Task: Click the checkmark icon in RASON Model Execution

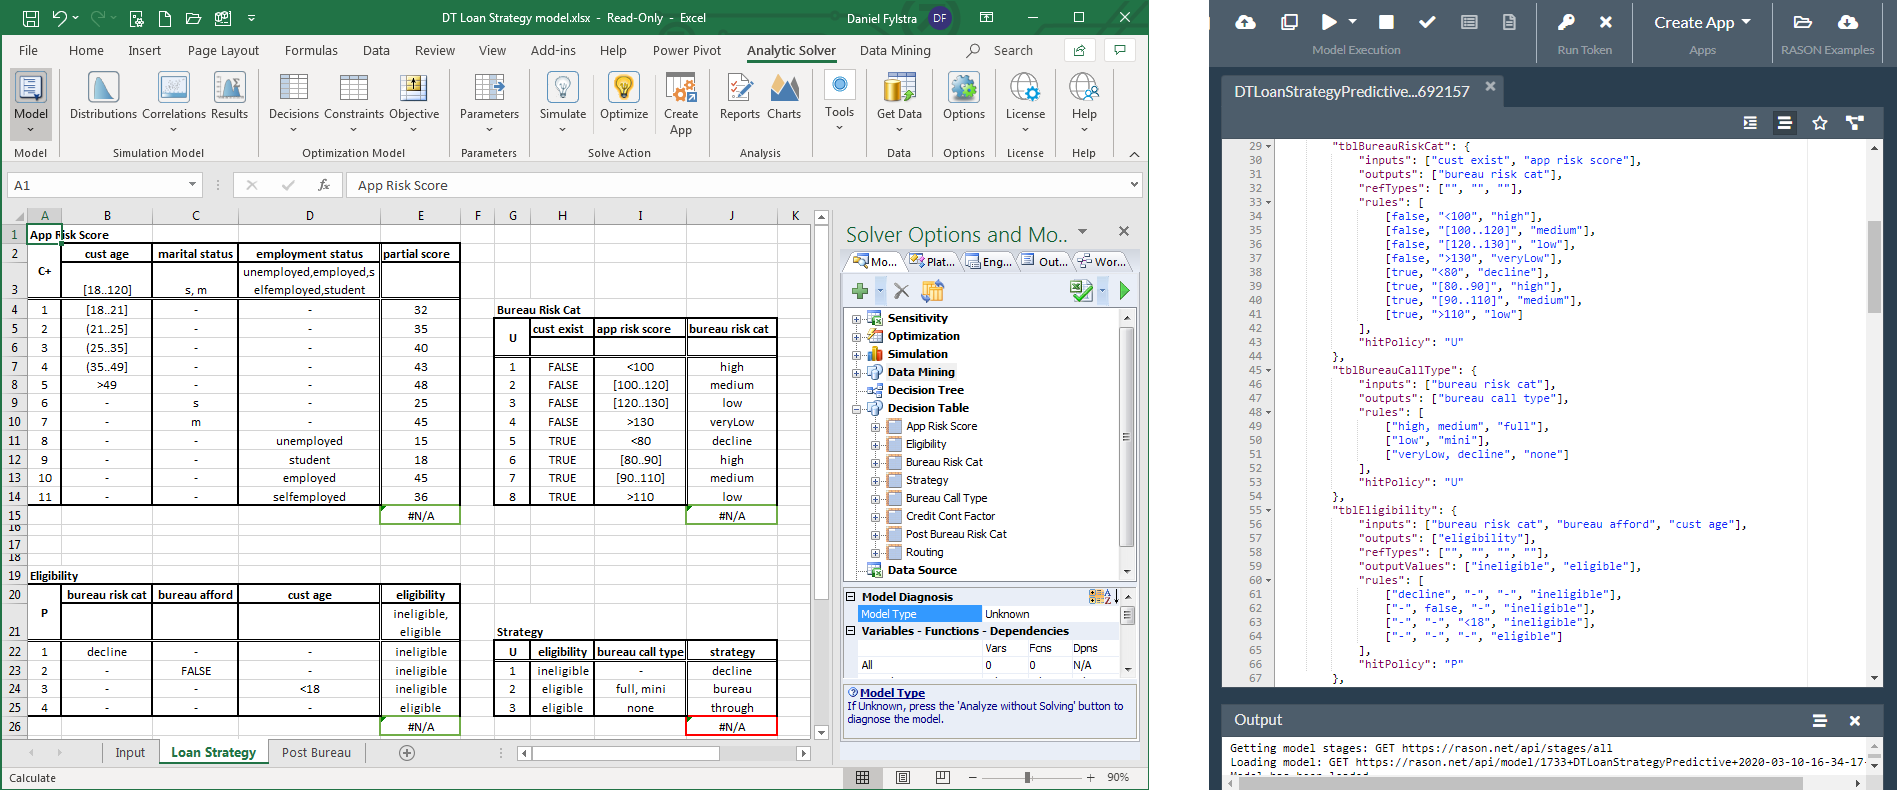Action: tap(1427, 22)
